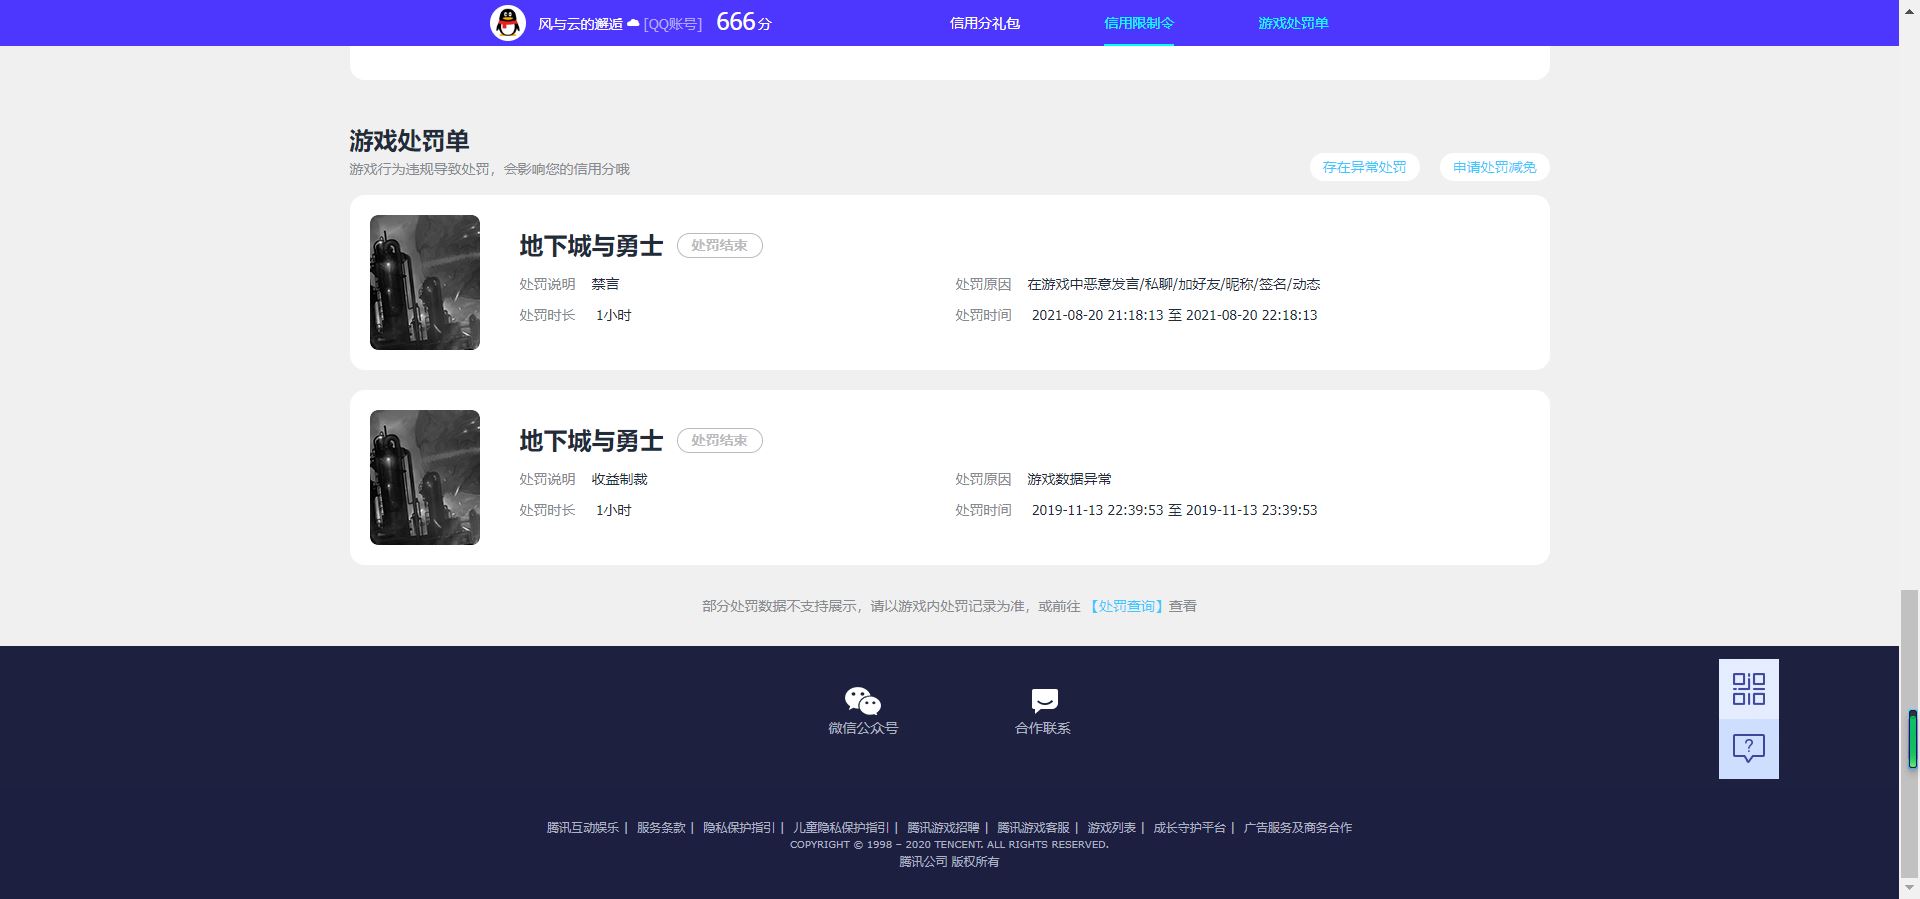Open the QR code floating button
The height and width of the screenshot is (899, 1920).
tap(1748, 689)
